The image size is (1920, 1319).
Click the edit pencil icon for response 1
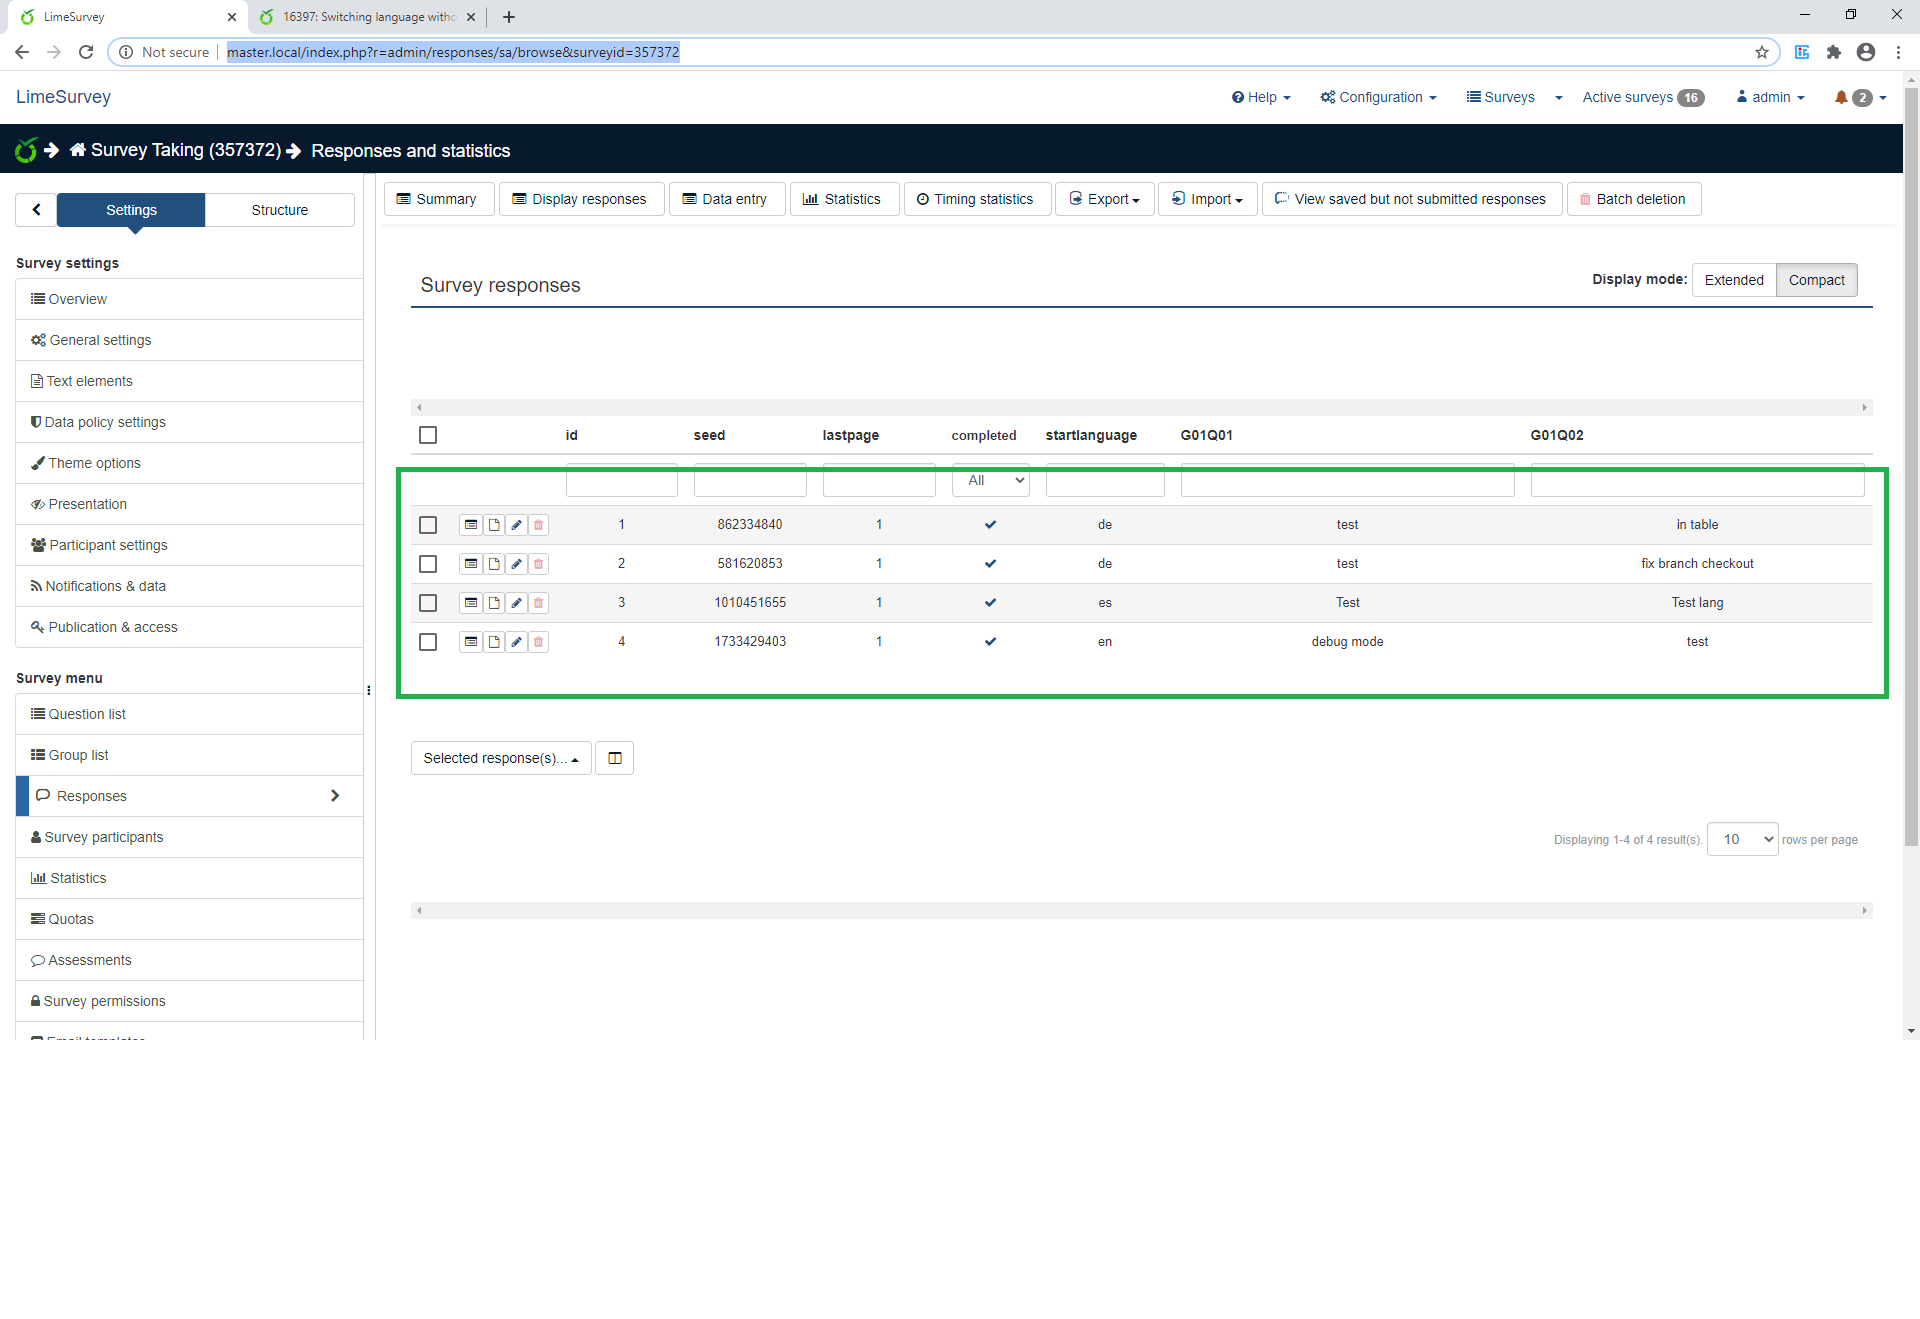(x=516, y=525)
